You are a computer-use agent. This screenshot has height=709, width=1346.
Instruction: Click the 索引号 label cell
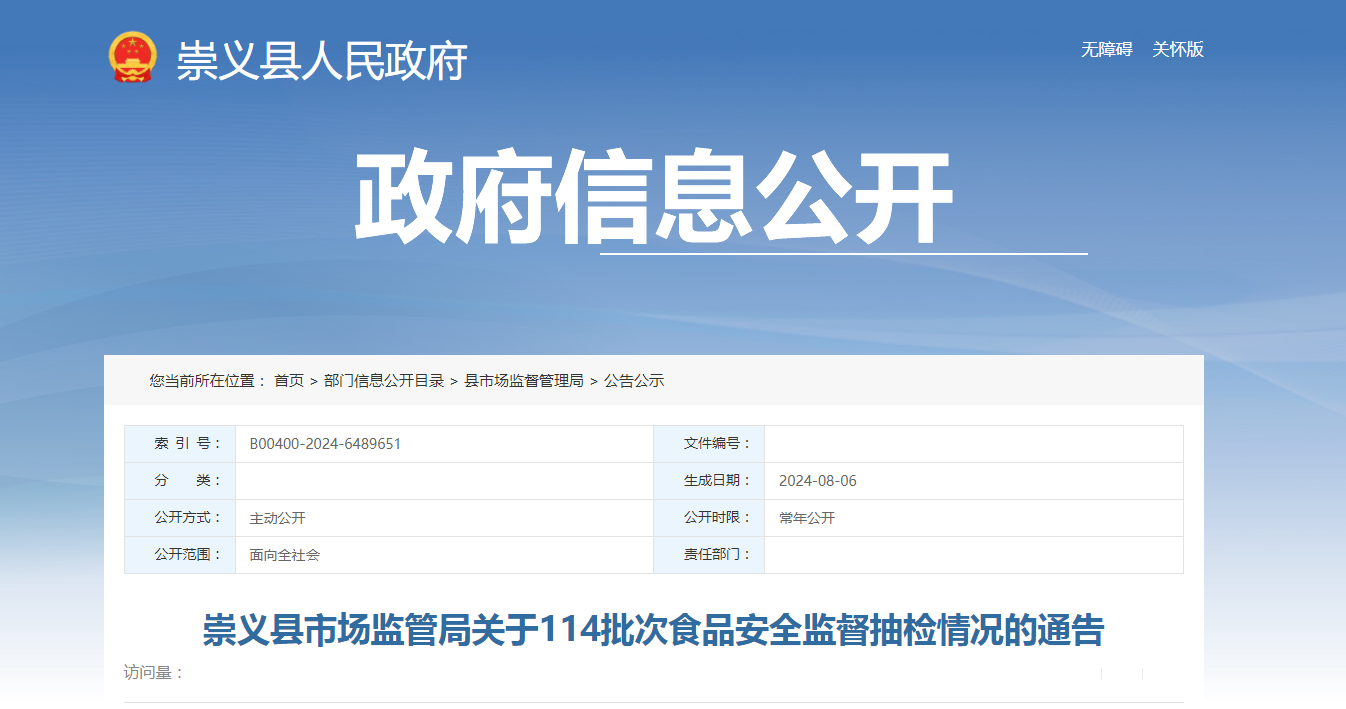(x=180, y=444)
